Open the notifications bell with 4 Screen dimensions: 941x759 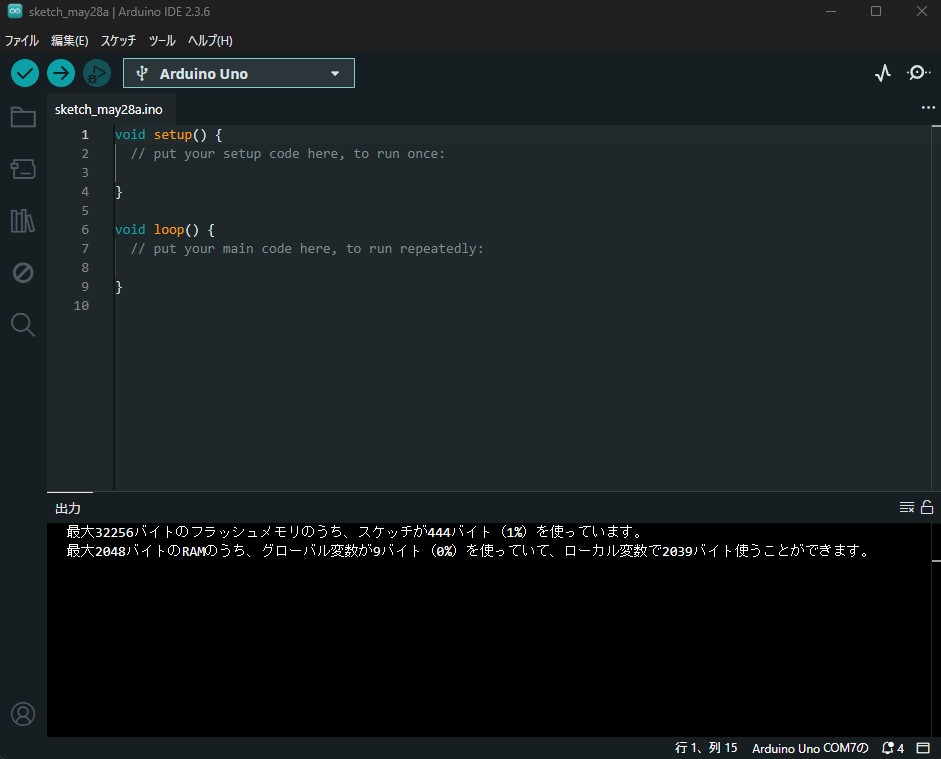pos(892,748)
